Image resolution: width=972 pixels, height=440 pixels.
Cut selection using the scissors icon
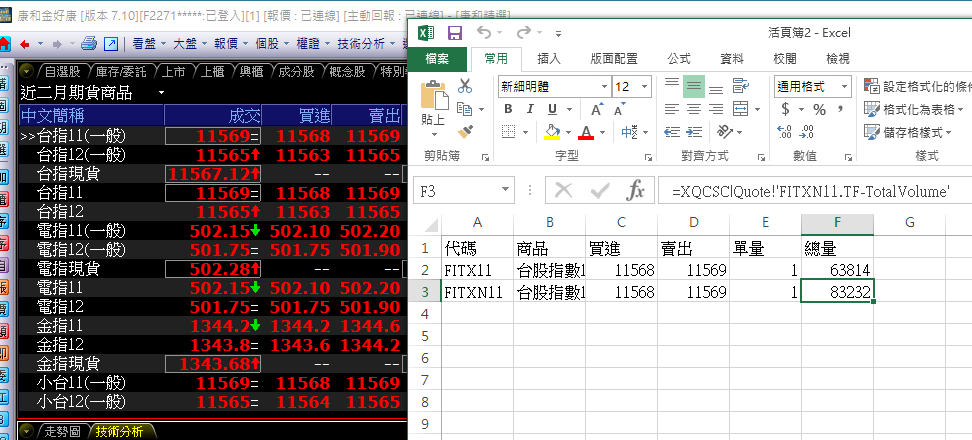465,86
